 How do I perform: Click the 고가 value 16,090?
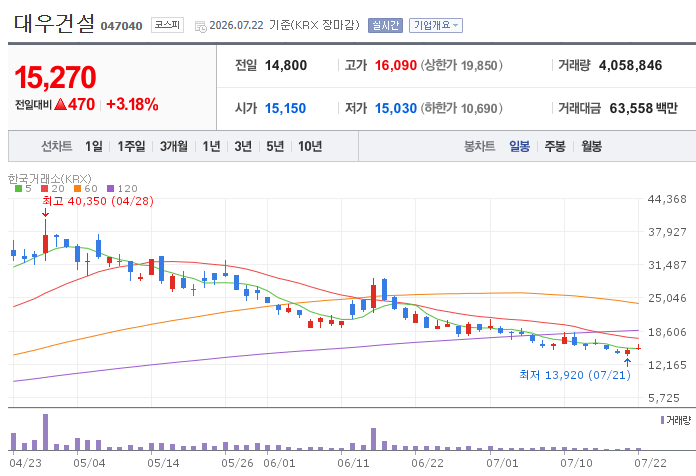coord(395,65)
